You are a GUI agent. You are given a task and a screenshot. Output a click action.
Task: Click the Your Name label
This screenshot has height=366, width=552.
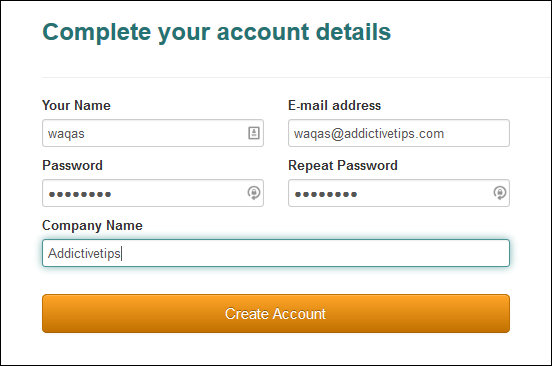(x=76, y=105)
